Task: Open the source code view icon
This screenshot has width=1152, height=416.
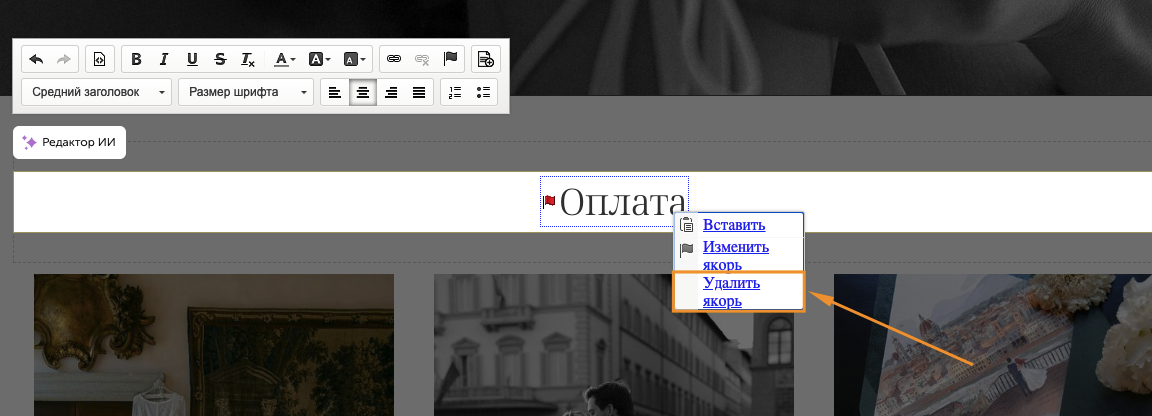Action: click(99, 59)
